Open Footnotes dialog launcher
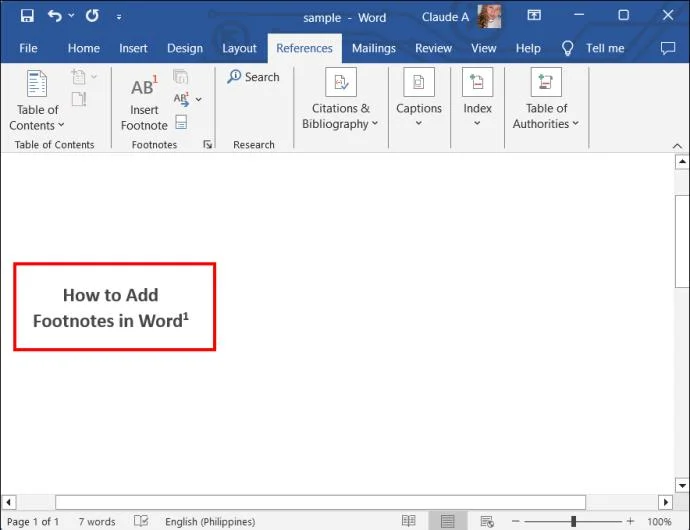Screen dimensions: 690x530 [208, 144]
